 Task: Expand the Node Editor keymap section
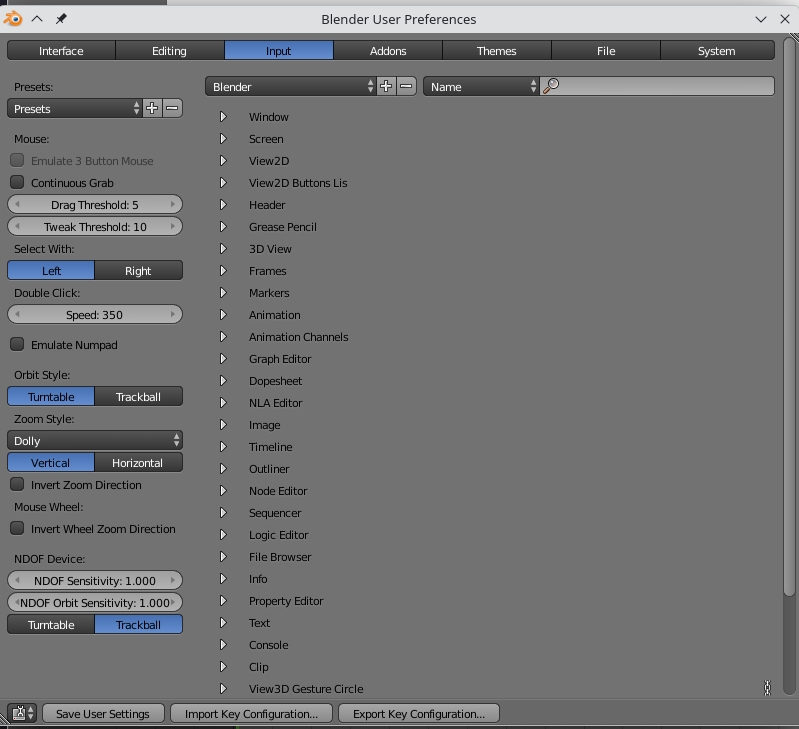pyautogui.click(x=223, y=491)
